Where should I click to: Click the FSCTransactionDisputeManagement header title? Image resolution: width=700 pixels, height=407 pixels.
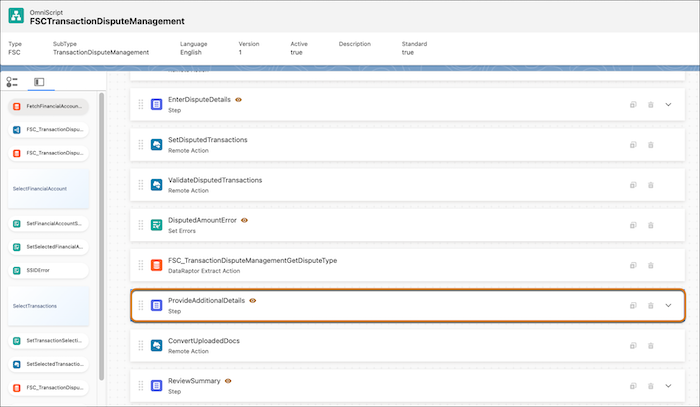click(107, 21)
